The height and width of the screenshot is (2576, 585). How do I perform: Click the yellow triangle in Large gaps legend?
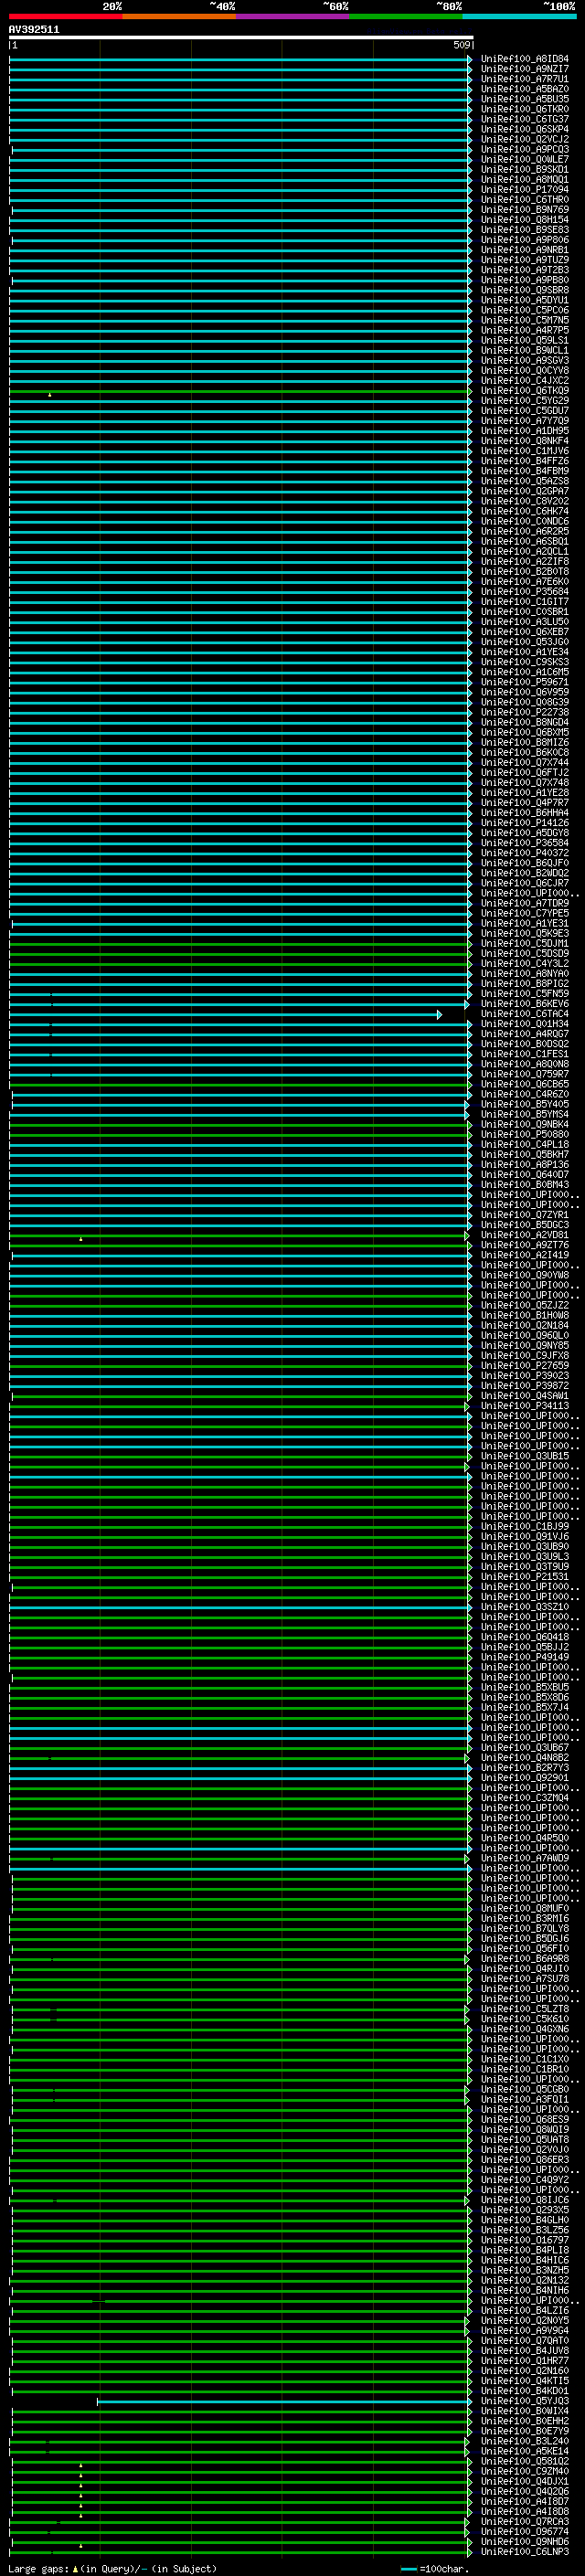pos(75,2568)
